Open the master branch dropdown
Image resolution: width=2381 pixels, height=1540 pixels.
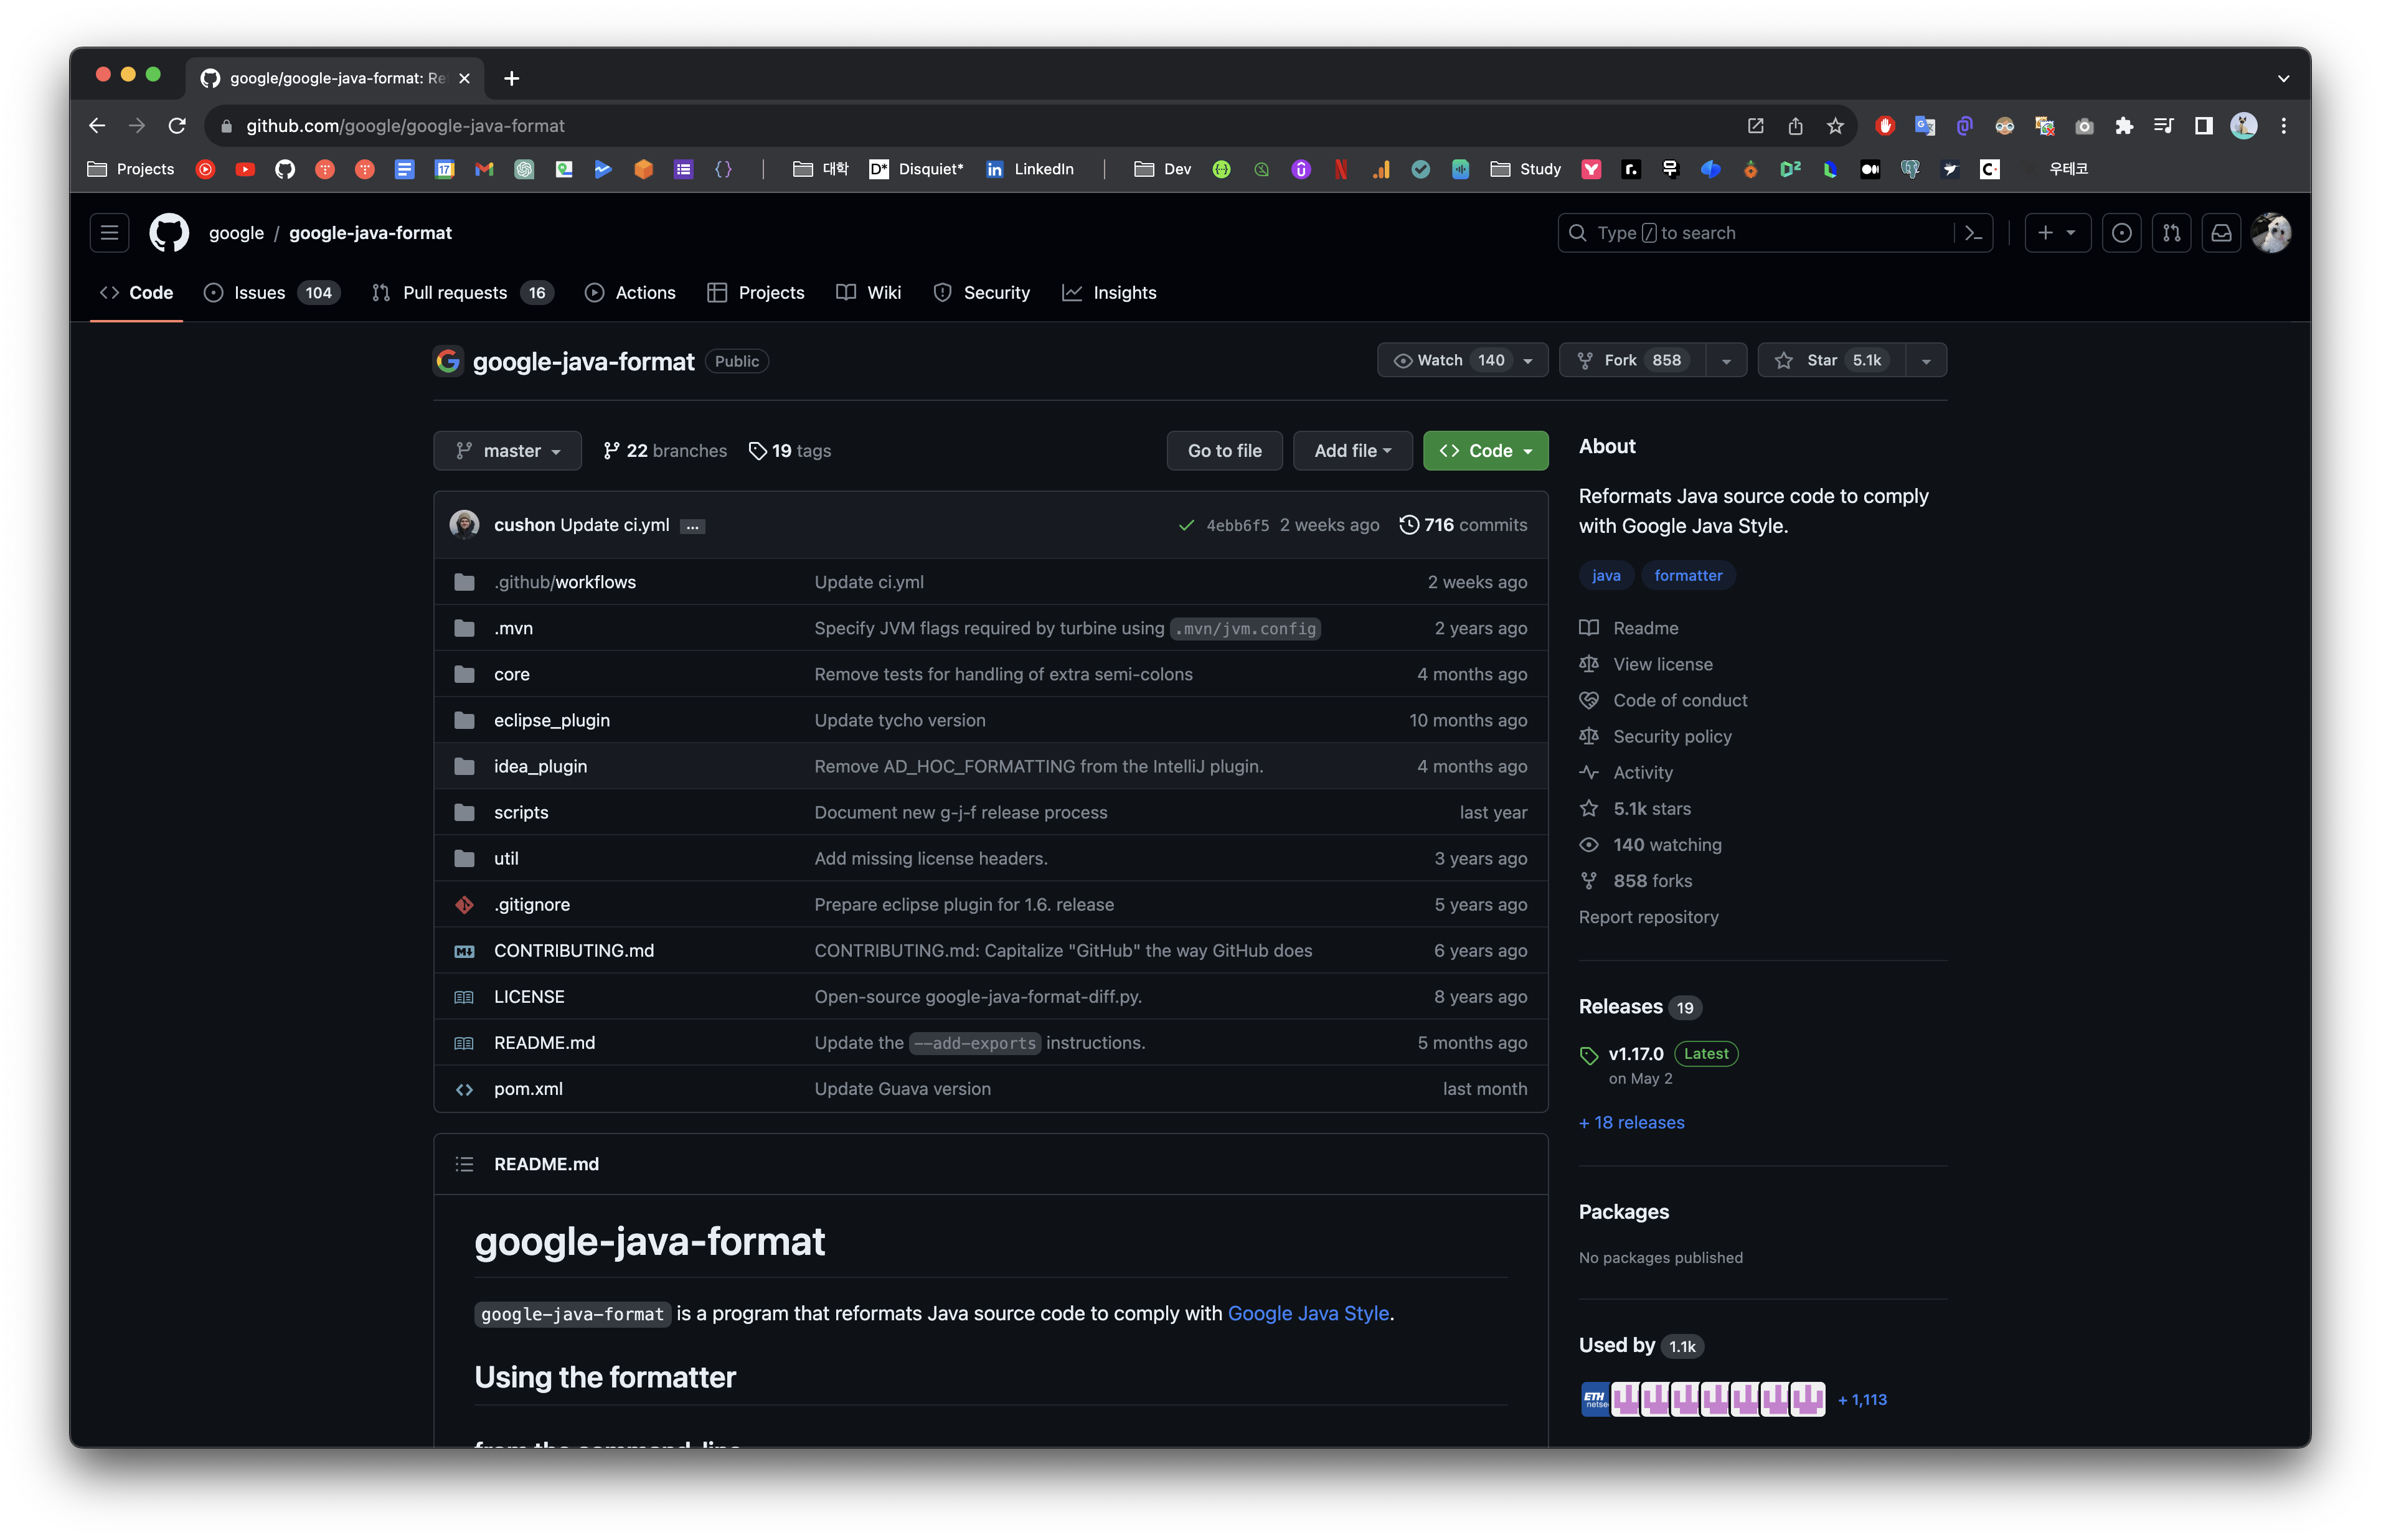click(507, 451)
